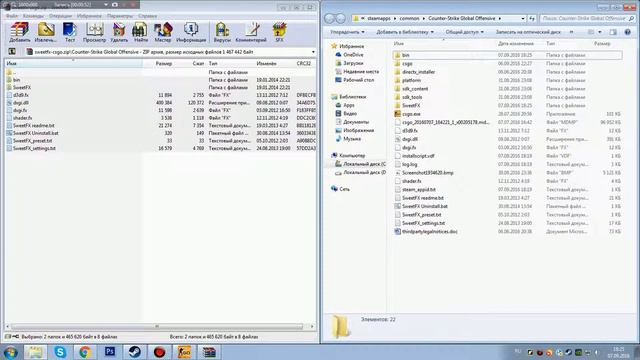Click the Добавить (Add) icon in WinRAR toolbar
Image resolution: width=640 pixels, height=360 pixels.
tap(20, 33)
